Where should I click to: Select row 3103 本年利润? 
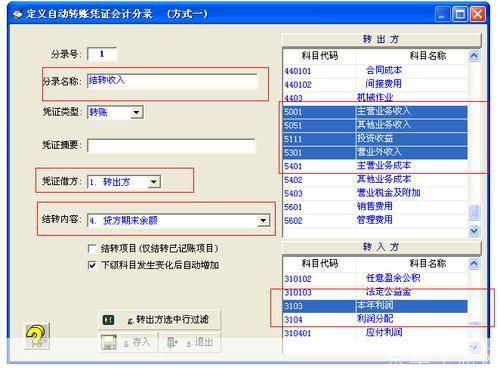pyautogui.click(x=375, y=306)
